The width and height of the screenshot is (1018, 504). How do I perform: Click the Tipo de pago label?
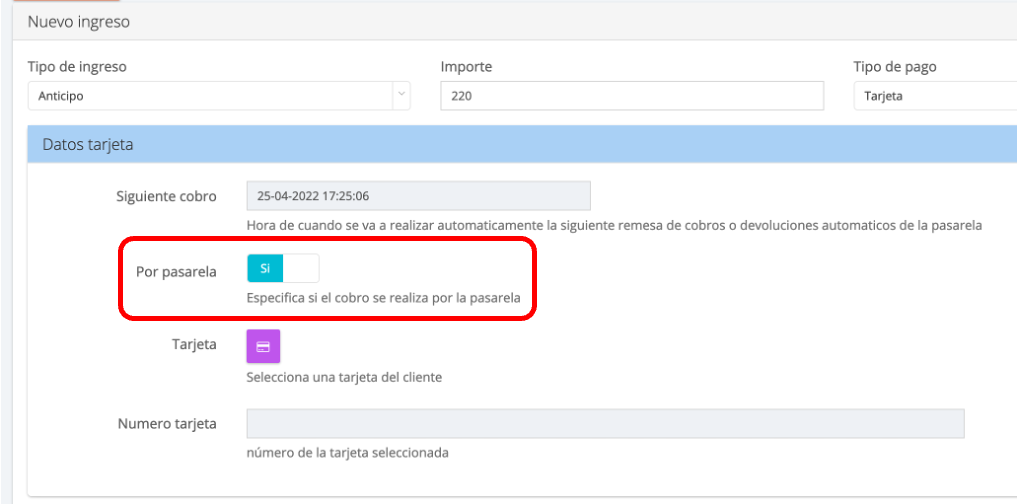pos(894,67)
